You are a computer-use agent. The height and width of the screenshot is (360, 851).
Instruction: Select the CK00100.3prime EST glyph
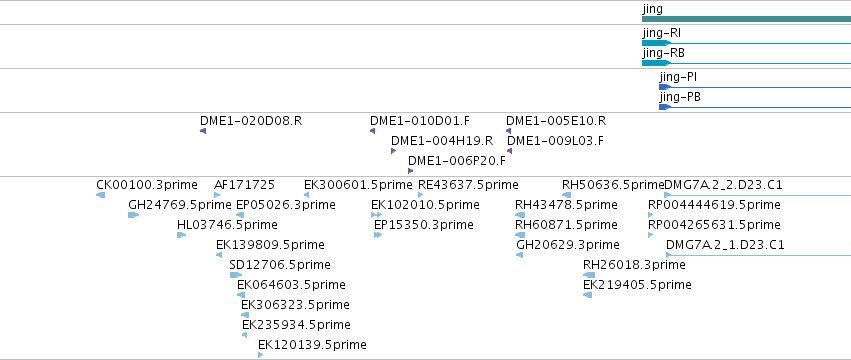[100, 195]
